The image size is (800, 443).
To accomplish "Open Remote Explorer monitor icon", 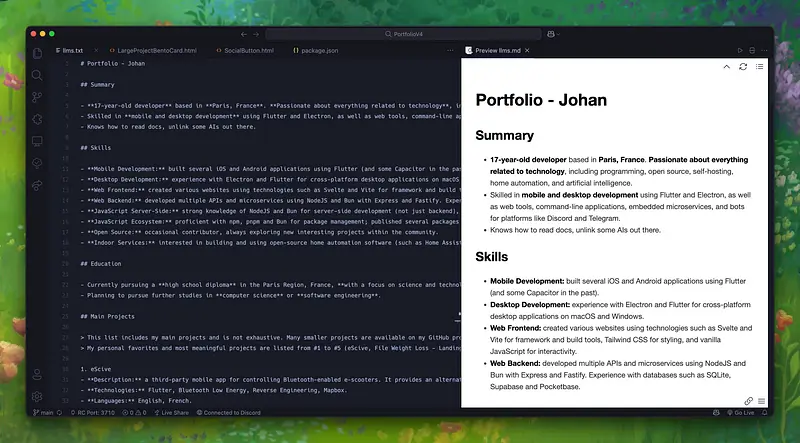I will [x=37, y=141].
